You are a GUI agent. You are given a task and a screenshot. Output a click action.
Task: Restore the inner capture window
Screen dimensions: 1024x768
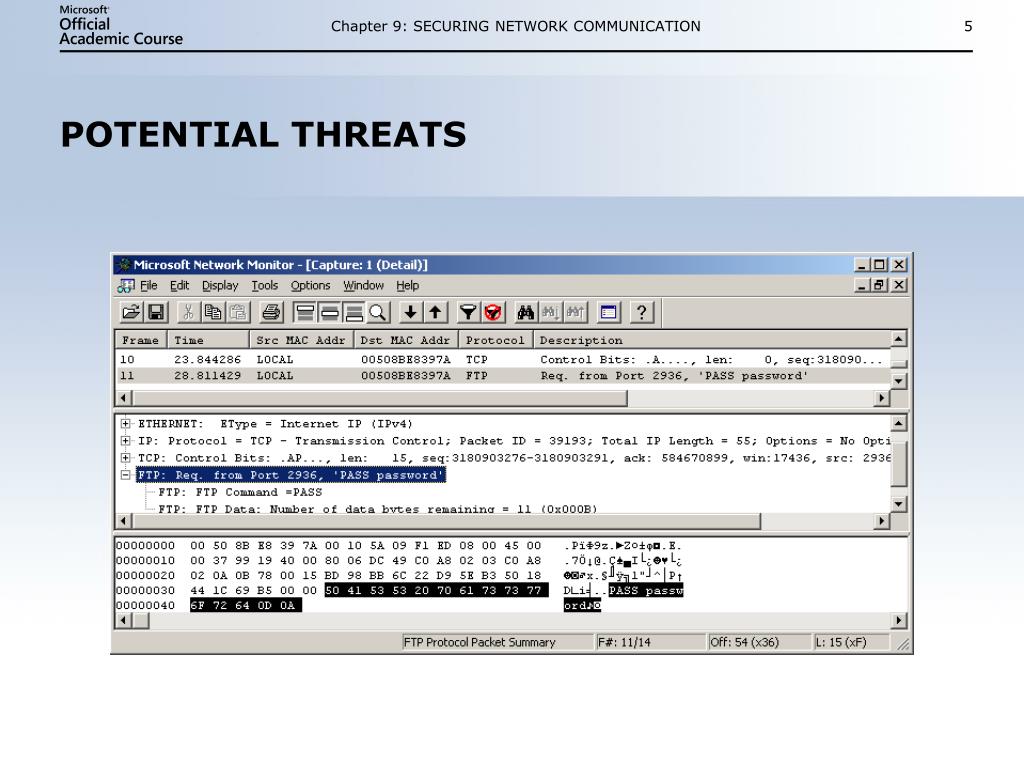tap(880, 285)
